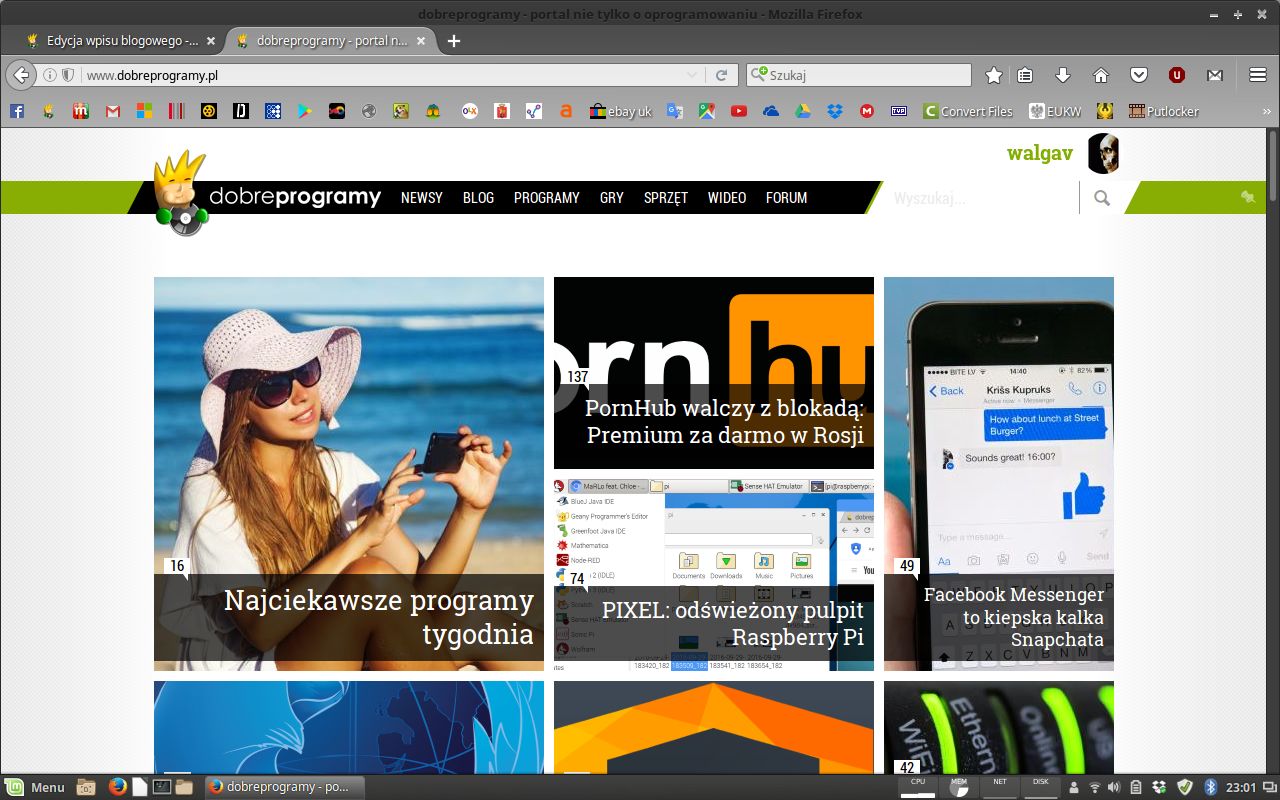Open the FORUM menu item
The image size is (1280, 800).
[786, 198]
